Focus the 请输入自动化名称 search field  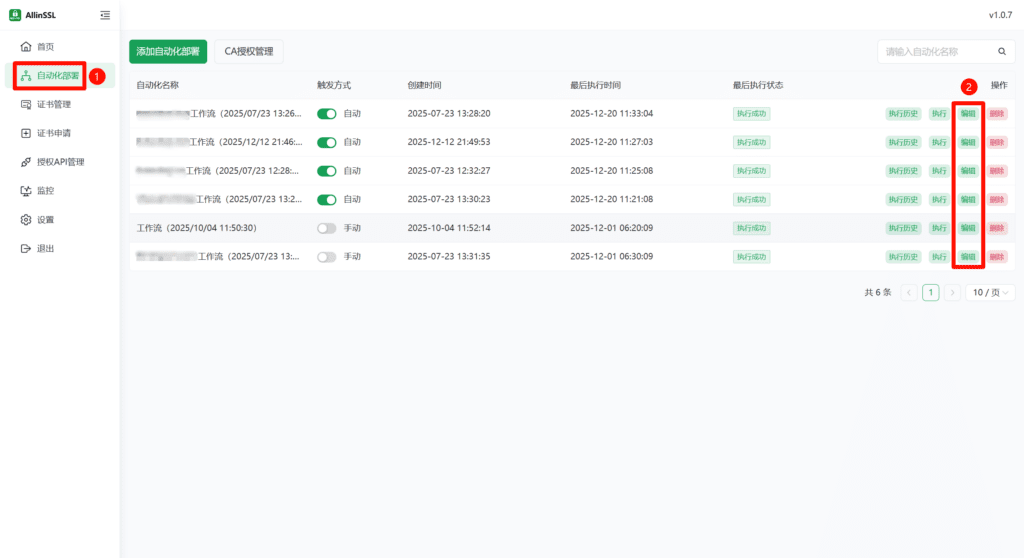(x=933, y=51)
